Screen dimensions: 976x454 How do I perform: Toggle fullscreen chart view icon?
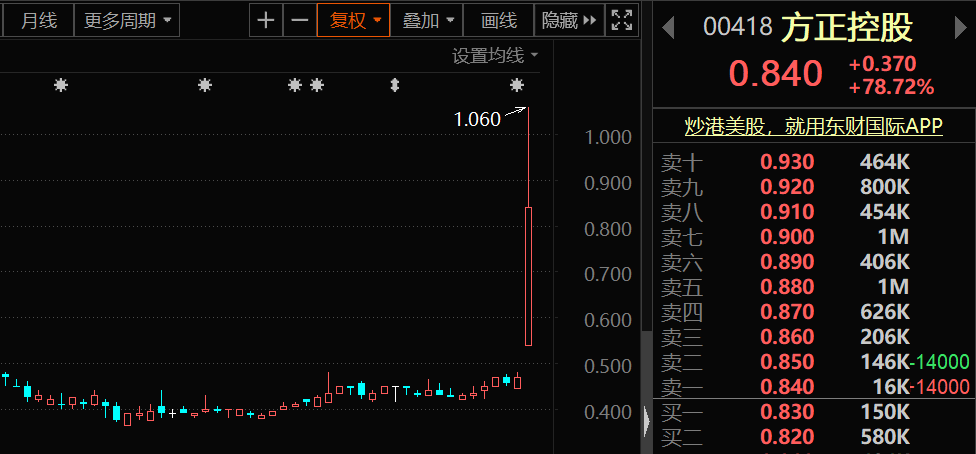(621, 20)
